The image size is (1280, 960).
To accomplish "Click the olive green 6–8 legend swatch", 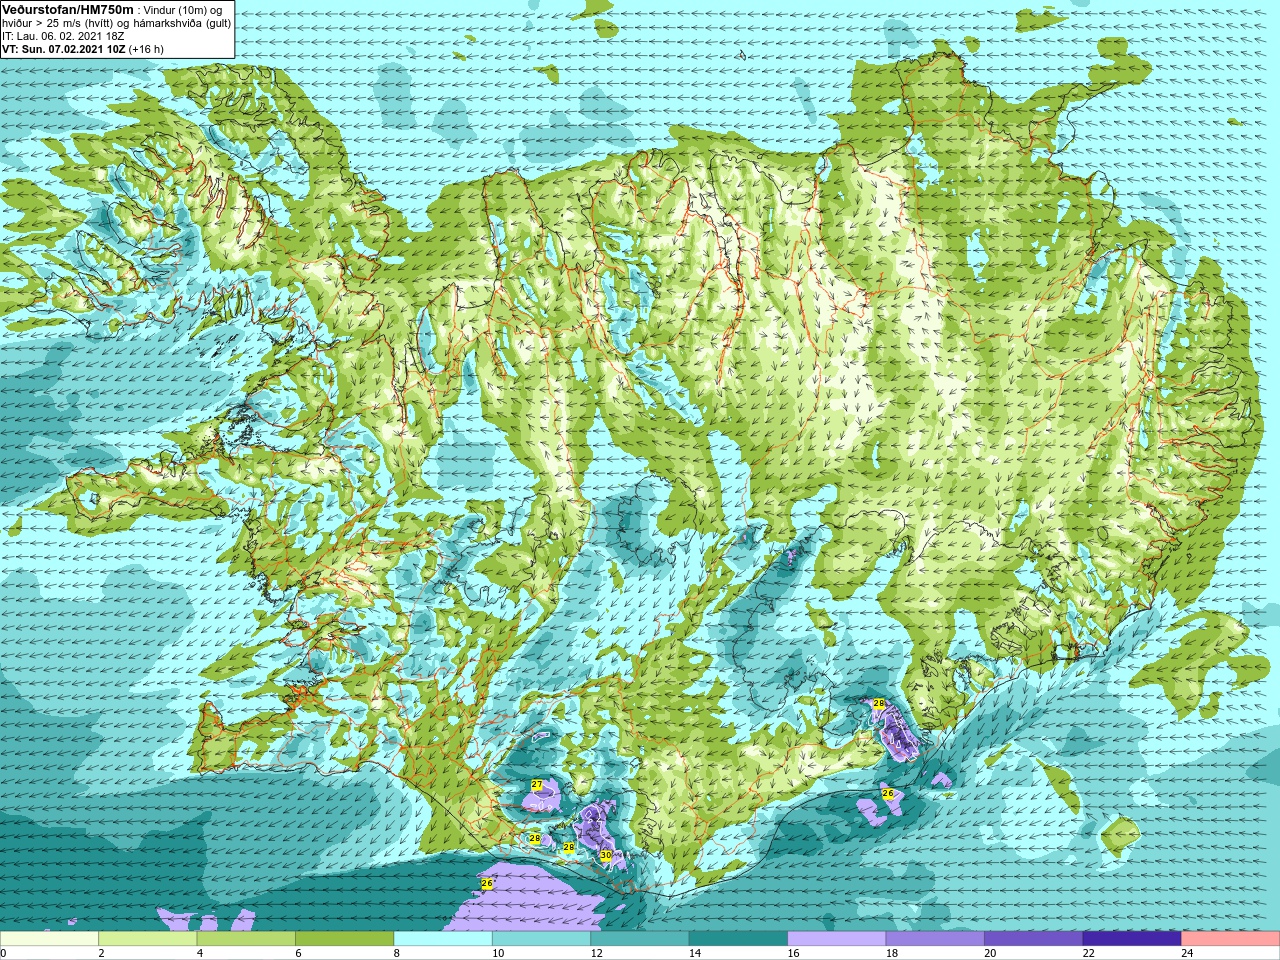I will pyautogui.click(x=344, y=939).
